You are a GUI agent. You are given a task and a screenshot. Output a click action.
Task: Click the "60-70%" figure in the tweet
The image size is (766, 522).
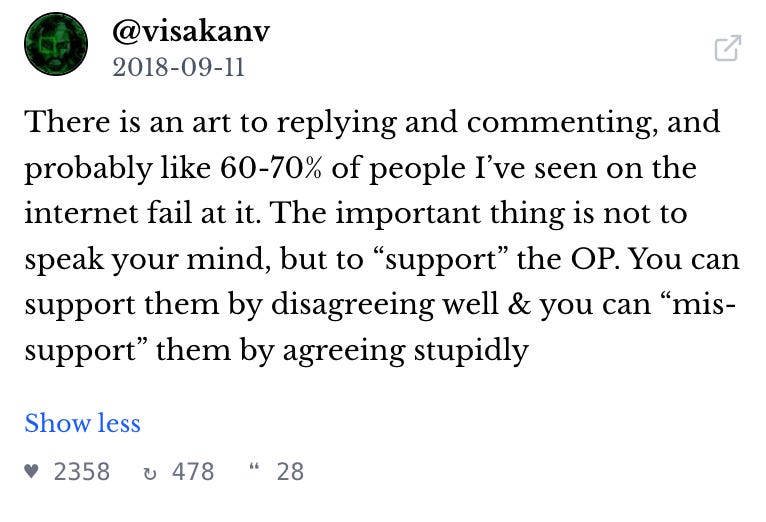pos(272,169)
